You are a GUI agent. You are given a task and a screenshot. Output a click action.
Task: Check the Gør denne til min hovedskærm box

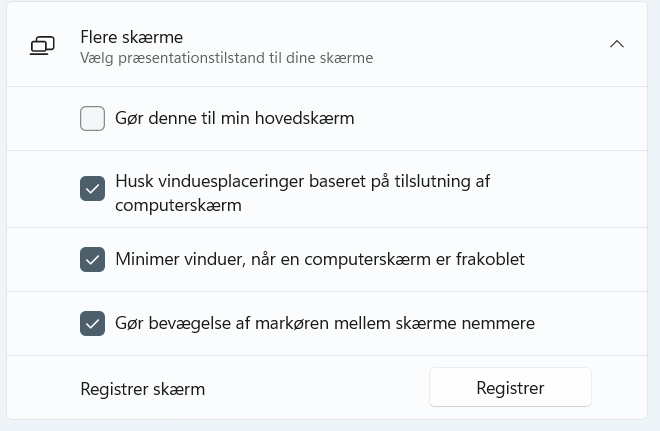[93, 118]
